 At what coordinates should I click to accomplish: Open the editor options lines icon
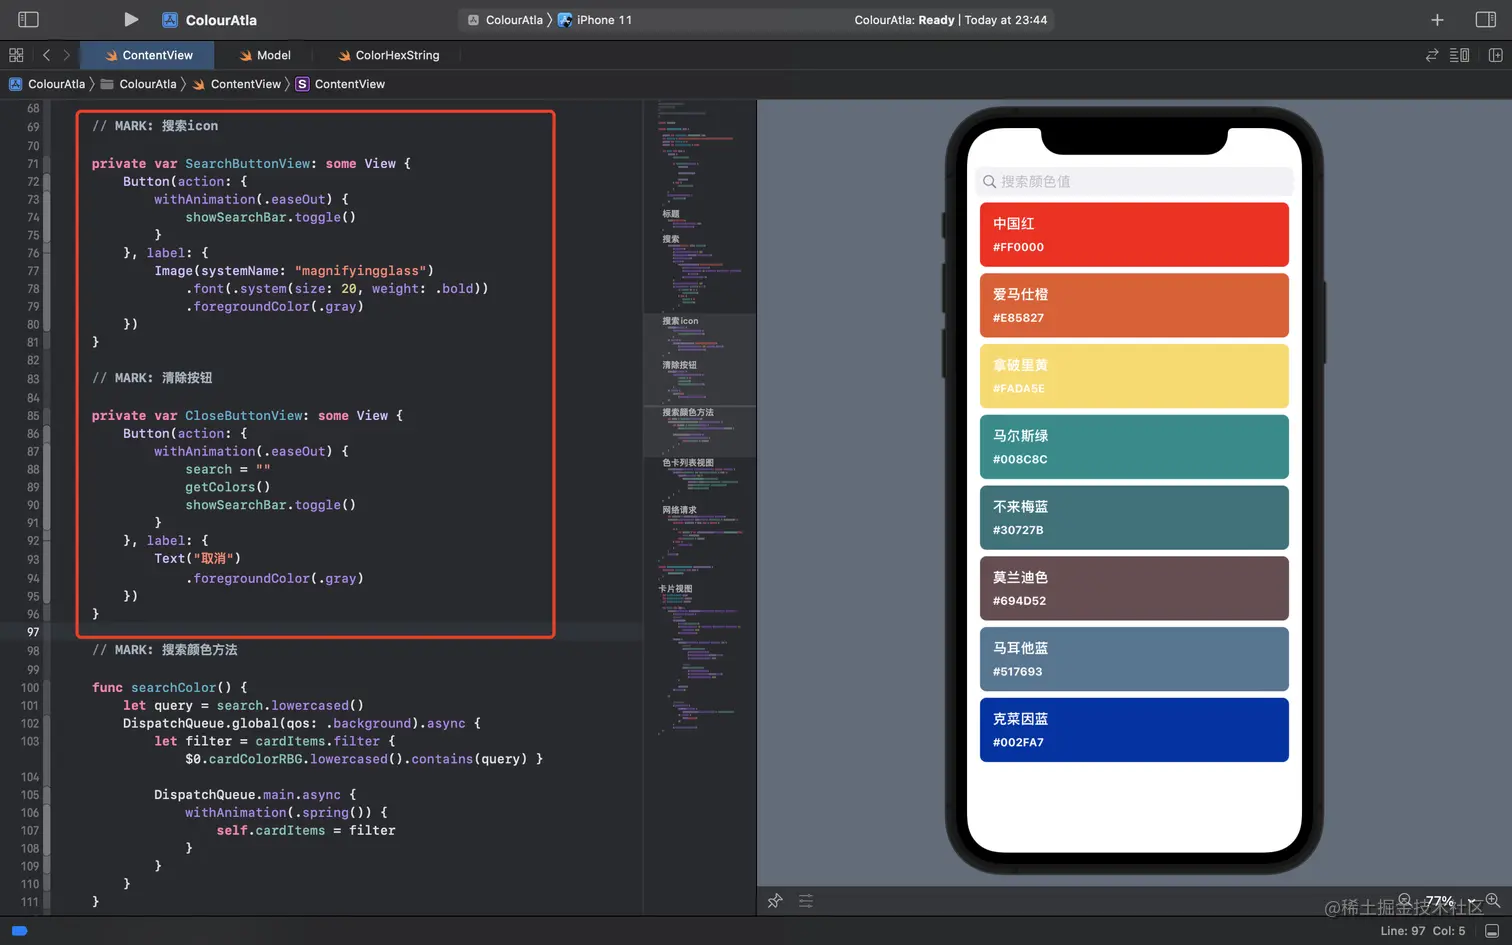[1460, 55]
